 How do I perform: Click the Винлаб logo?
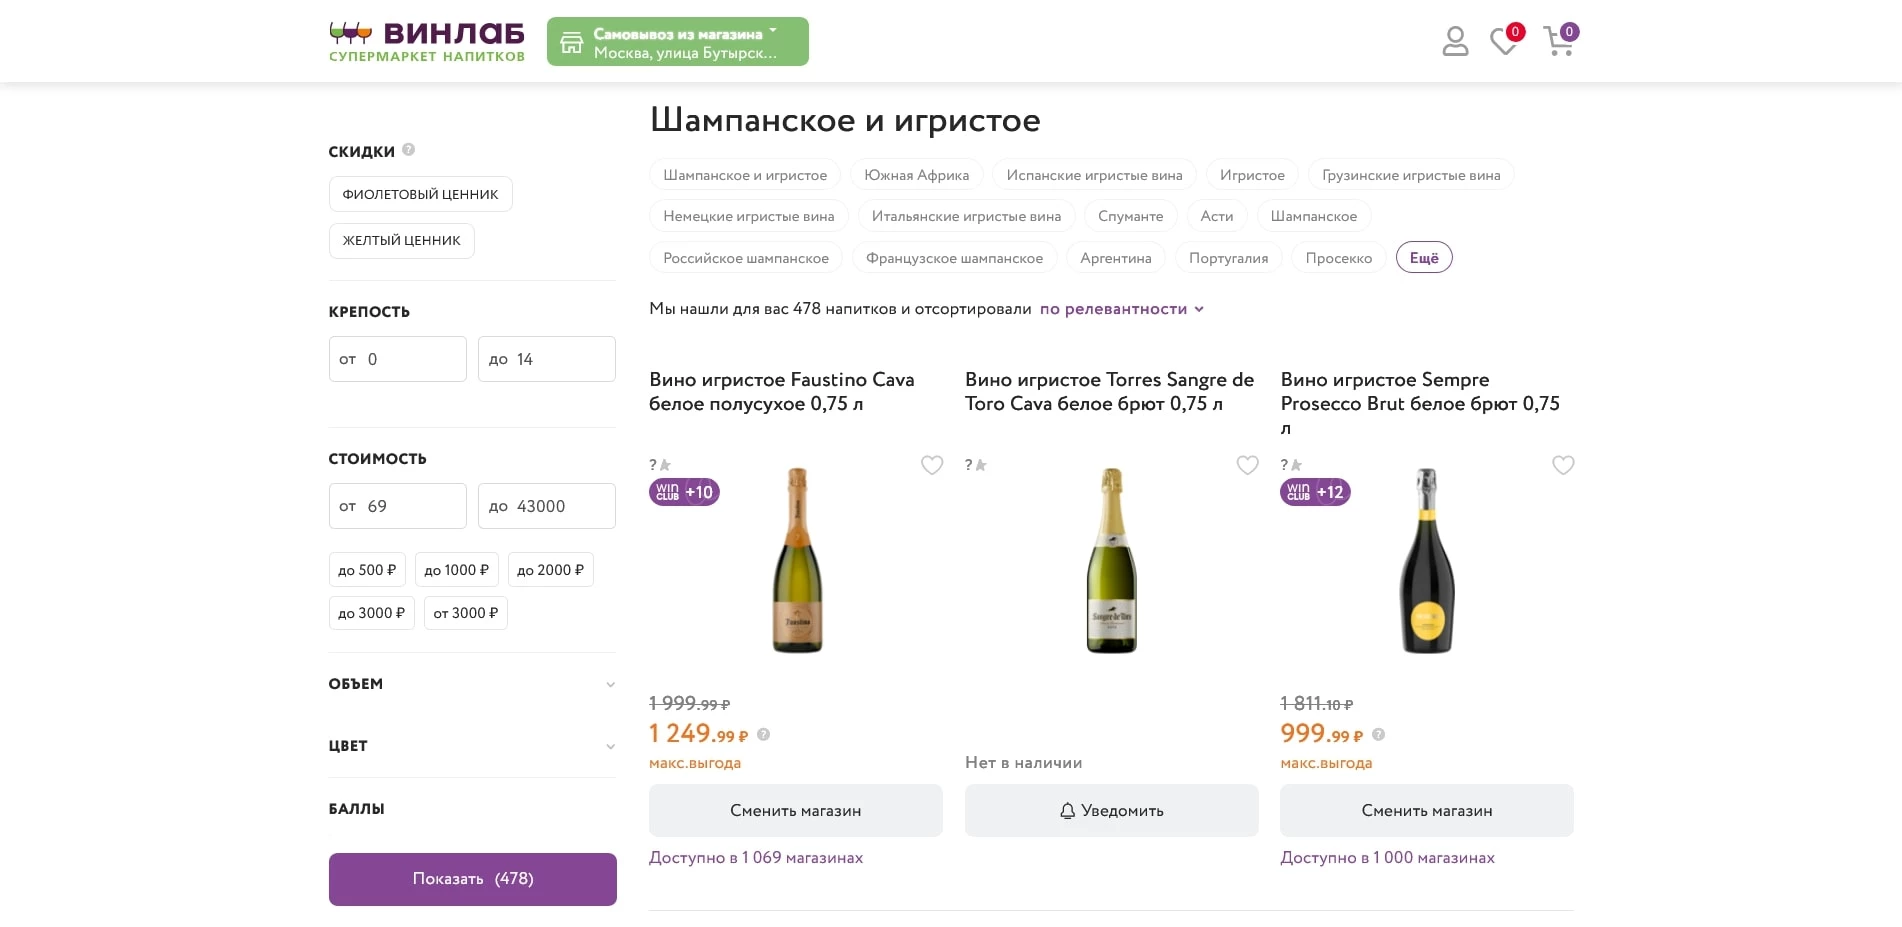tap(427, 42)
